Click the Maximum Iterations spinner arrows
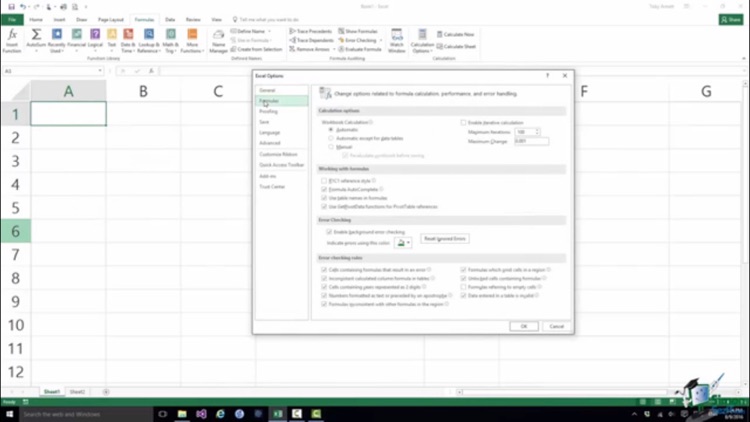The image size is (750, 422). (537, 132)
